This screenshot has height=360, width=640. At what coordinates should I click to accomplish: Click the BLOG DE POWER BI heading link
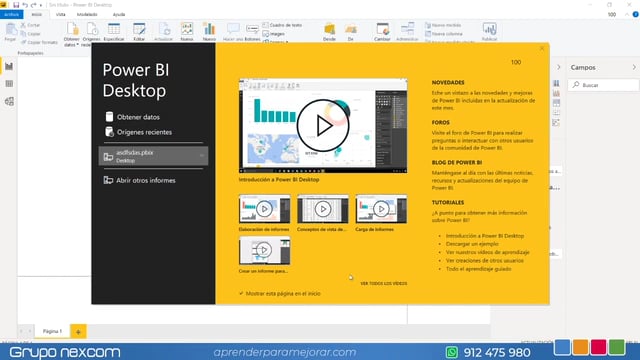click(457, 162)
